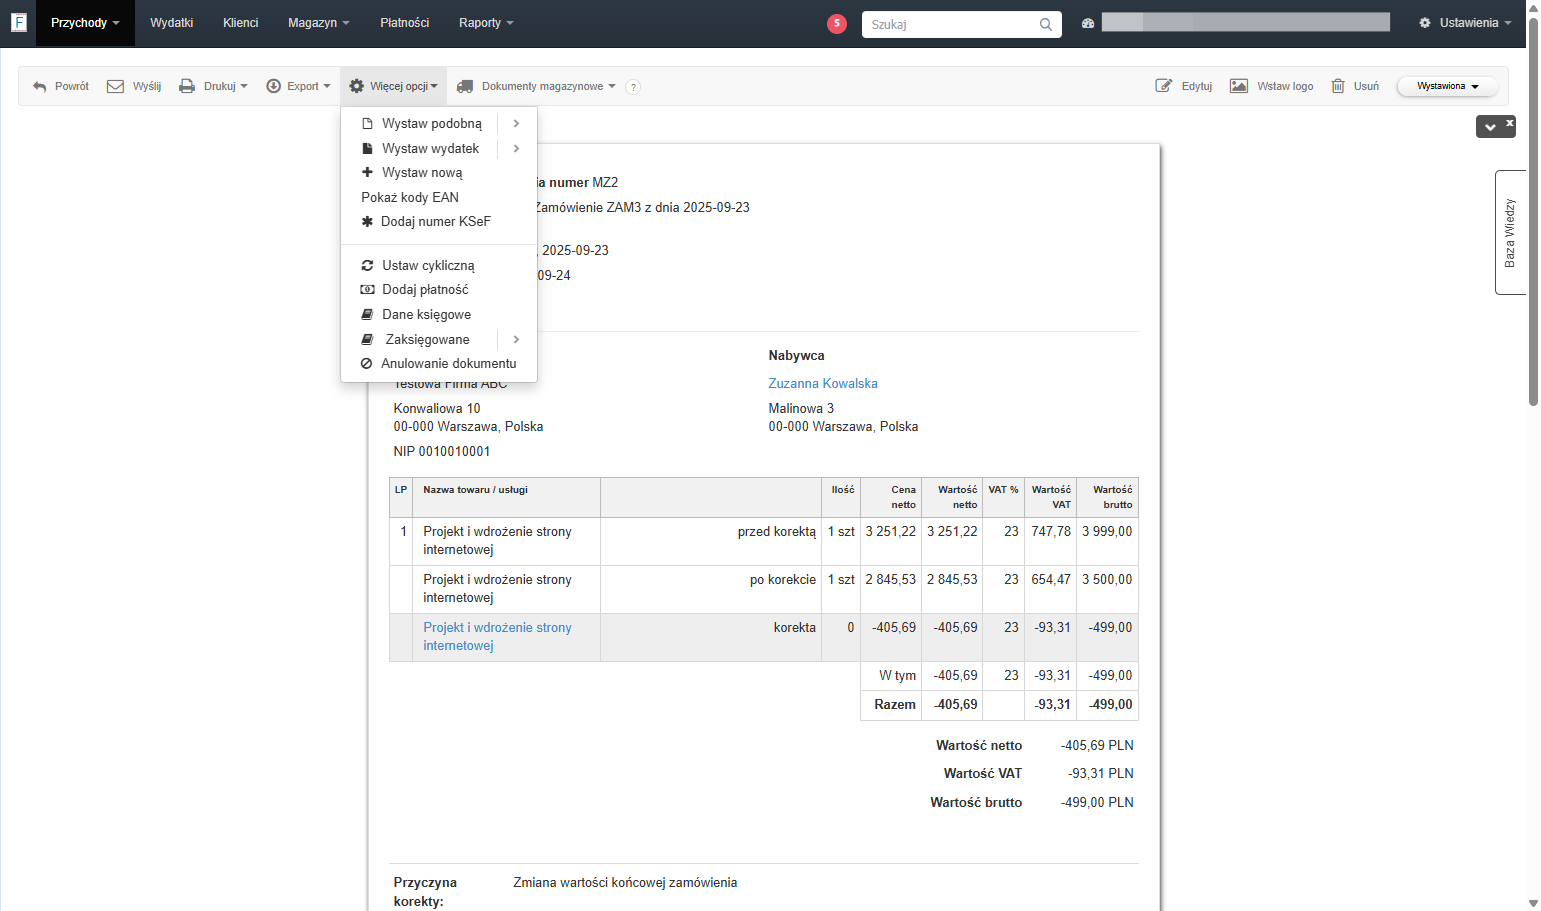Expand Zaksięgowane submenu arrow
1541x911 pixels.
[517, 339]
